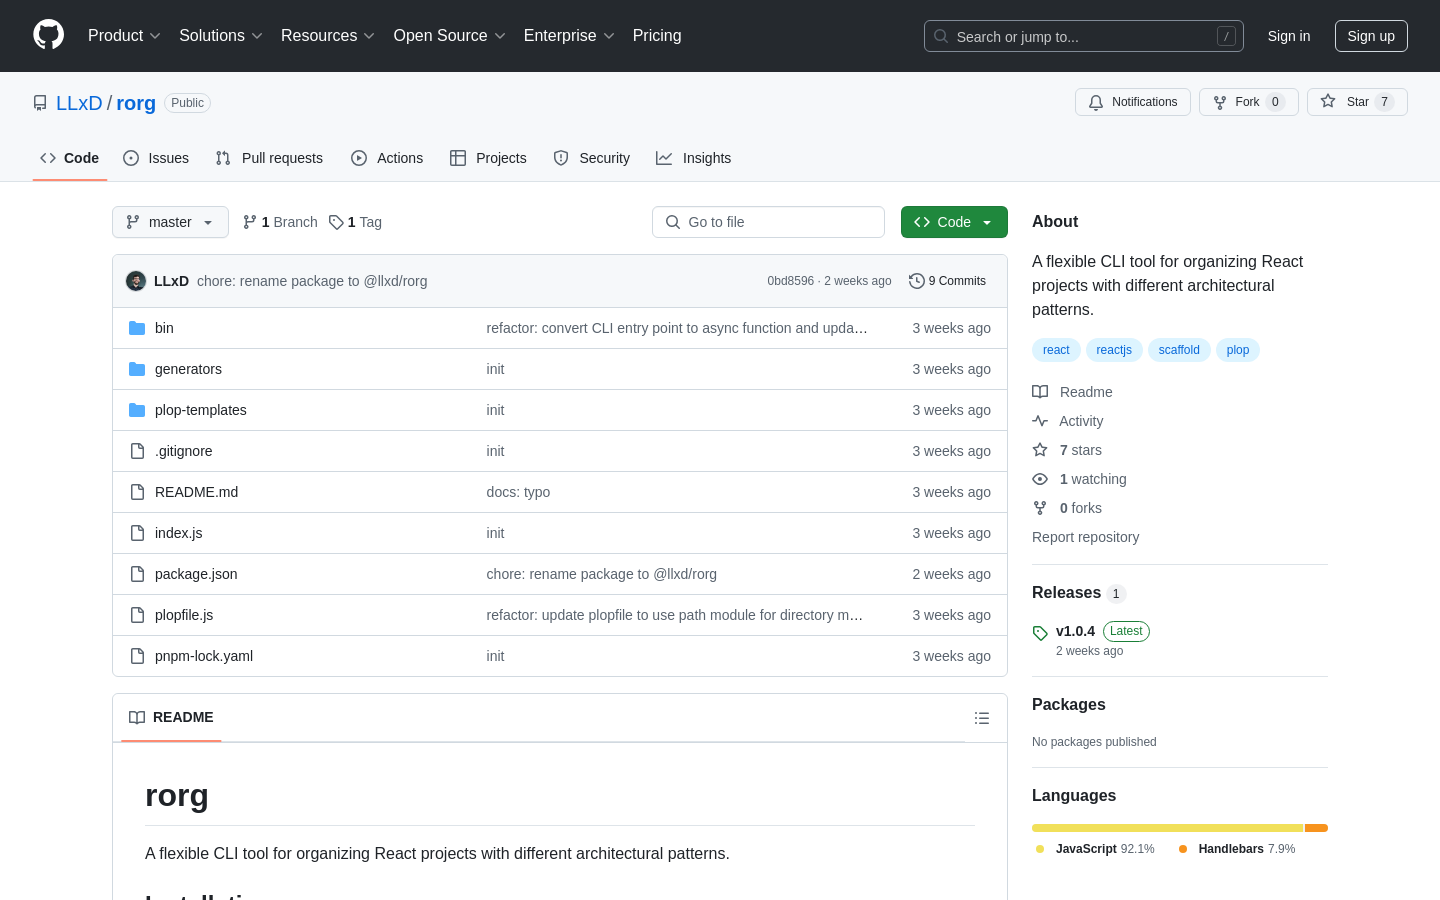Select the README tab header

click(x=171, y=718)
